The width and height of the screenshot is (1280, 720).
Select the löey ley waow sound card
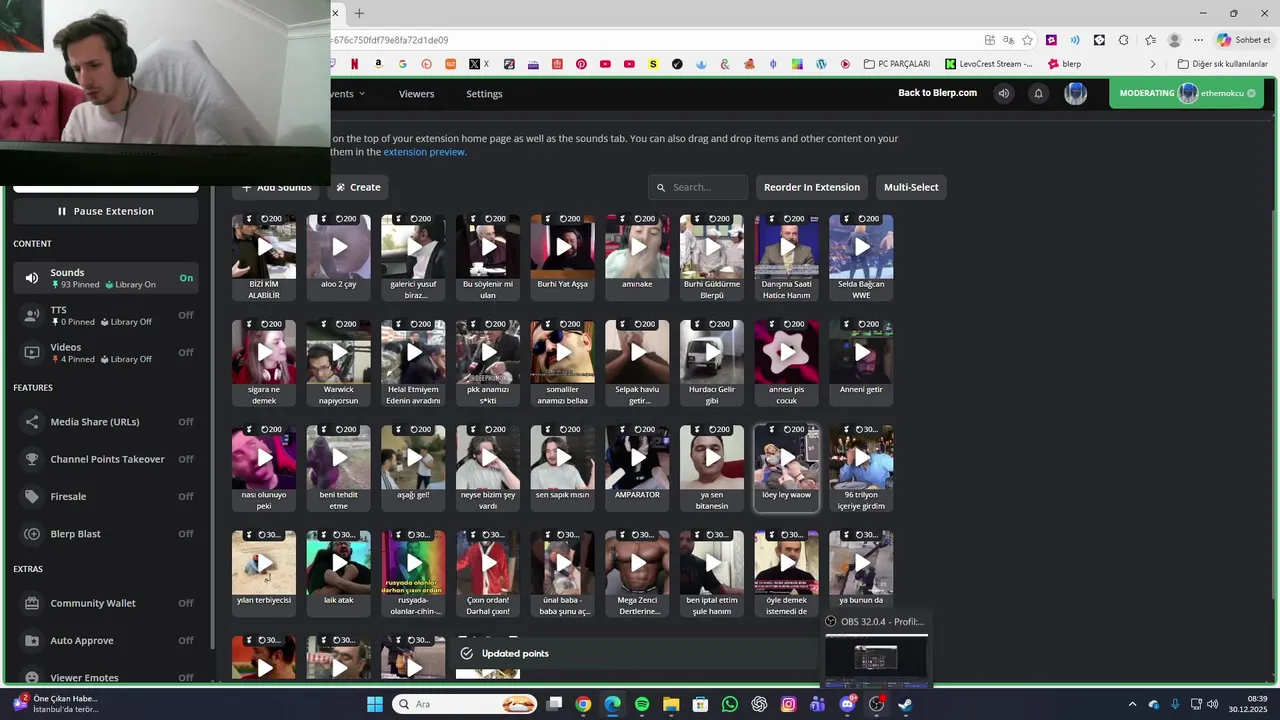(x=787, y=467)
